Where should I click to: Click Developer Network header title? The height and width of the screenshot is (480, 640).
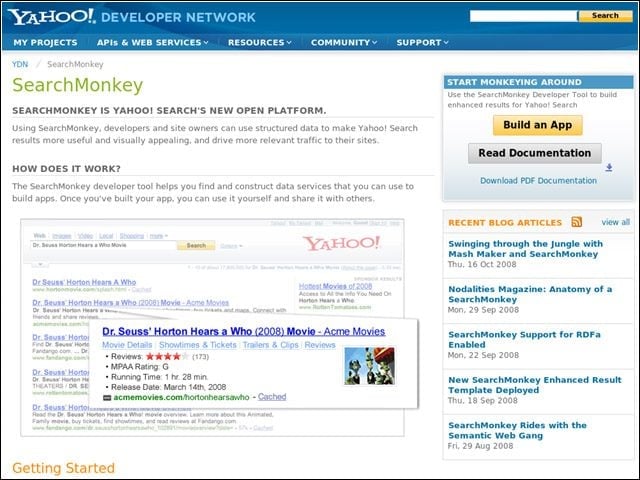[x=178, y=17]
